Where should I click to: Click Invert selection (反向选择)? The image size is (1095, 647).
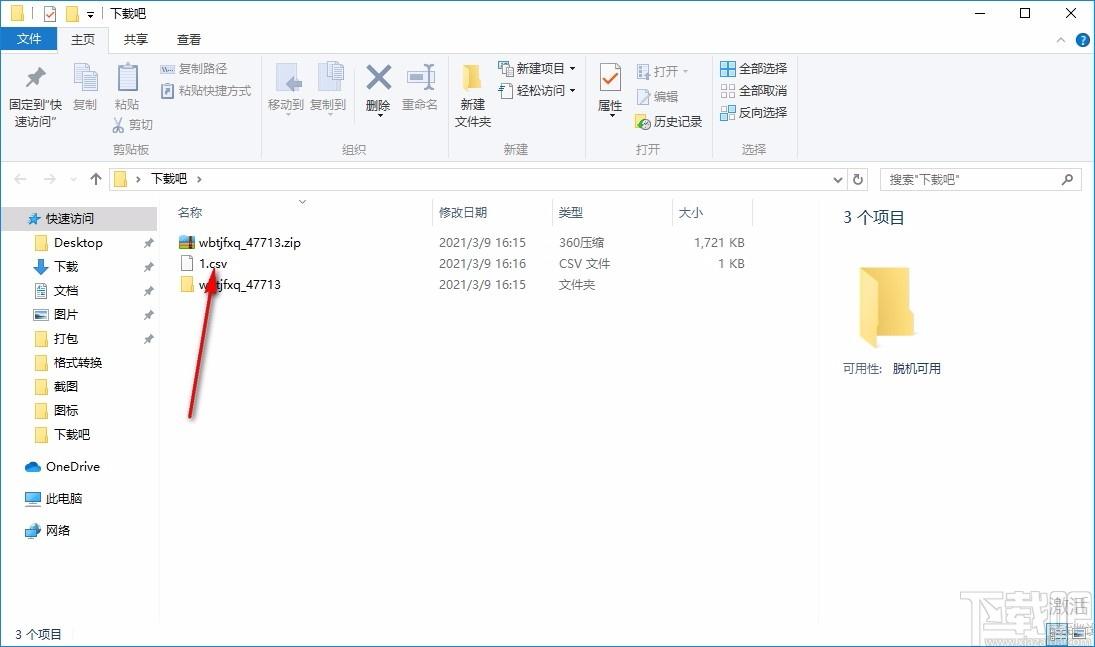click(754, 112)
